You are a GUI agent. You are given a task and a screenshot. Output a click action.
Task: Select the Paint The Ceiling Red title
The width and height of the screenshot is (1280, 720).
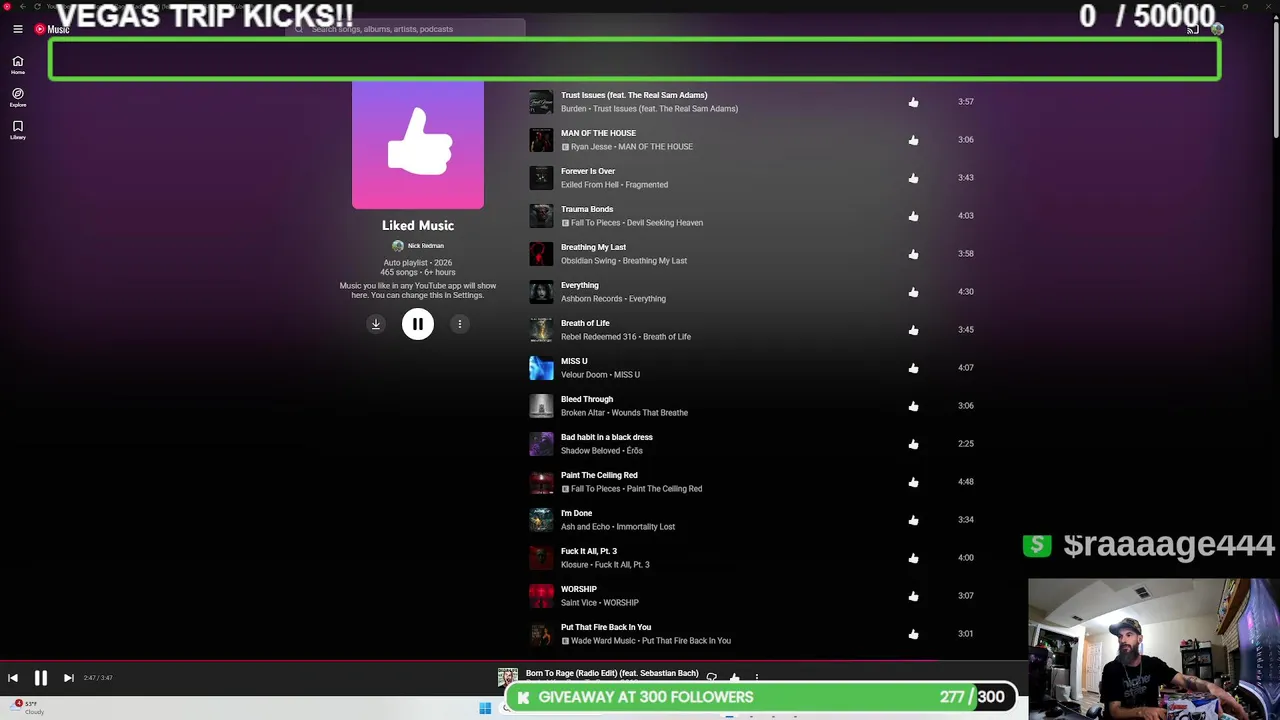[599, 475]
